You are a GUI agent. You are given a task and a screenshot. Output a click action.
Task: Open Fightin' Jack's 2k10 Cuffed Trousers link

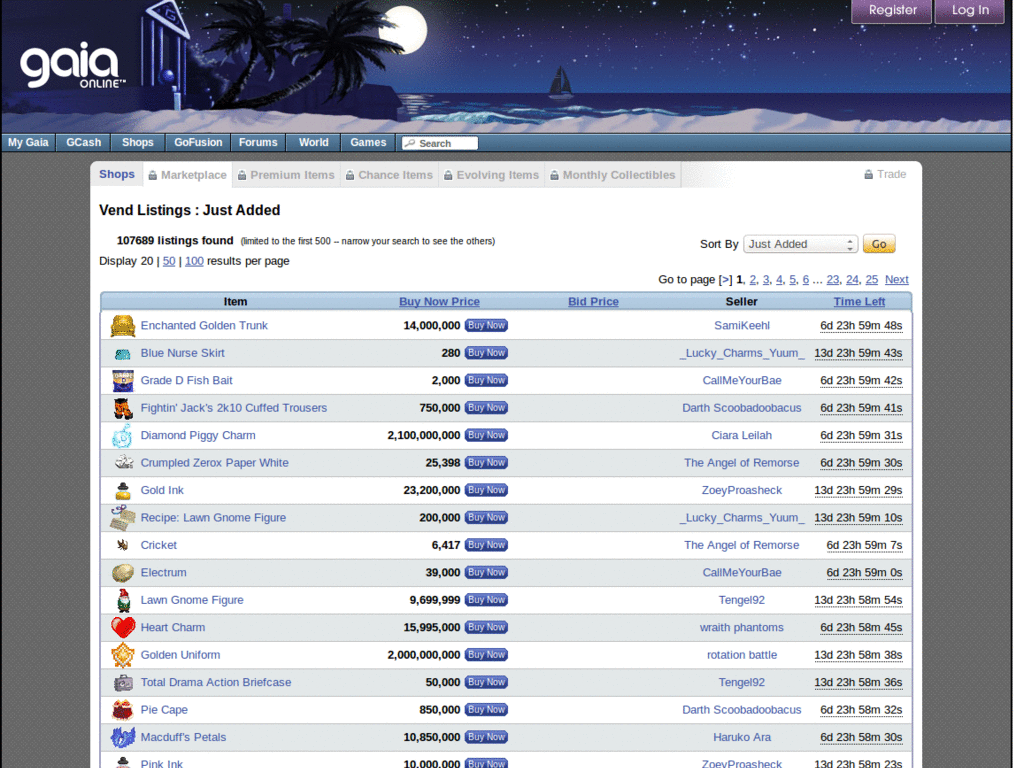[234, 408]
